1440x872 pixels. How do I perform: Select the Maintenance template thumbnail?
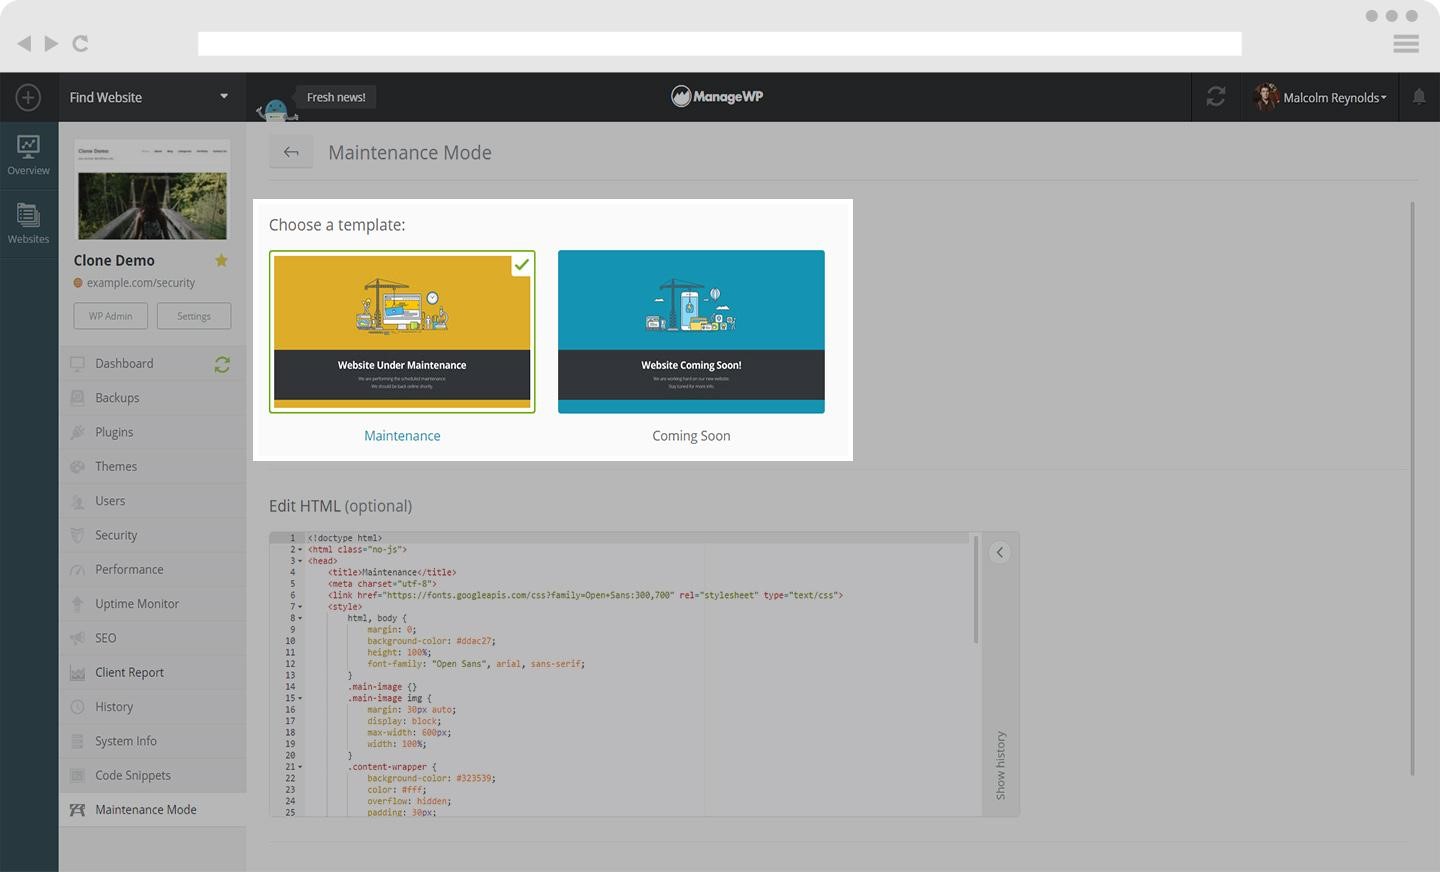(402, 332)
